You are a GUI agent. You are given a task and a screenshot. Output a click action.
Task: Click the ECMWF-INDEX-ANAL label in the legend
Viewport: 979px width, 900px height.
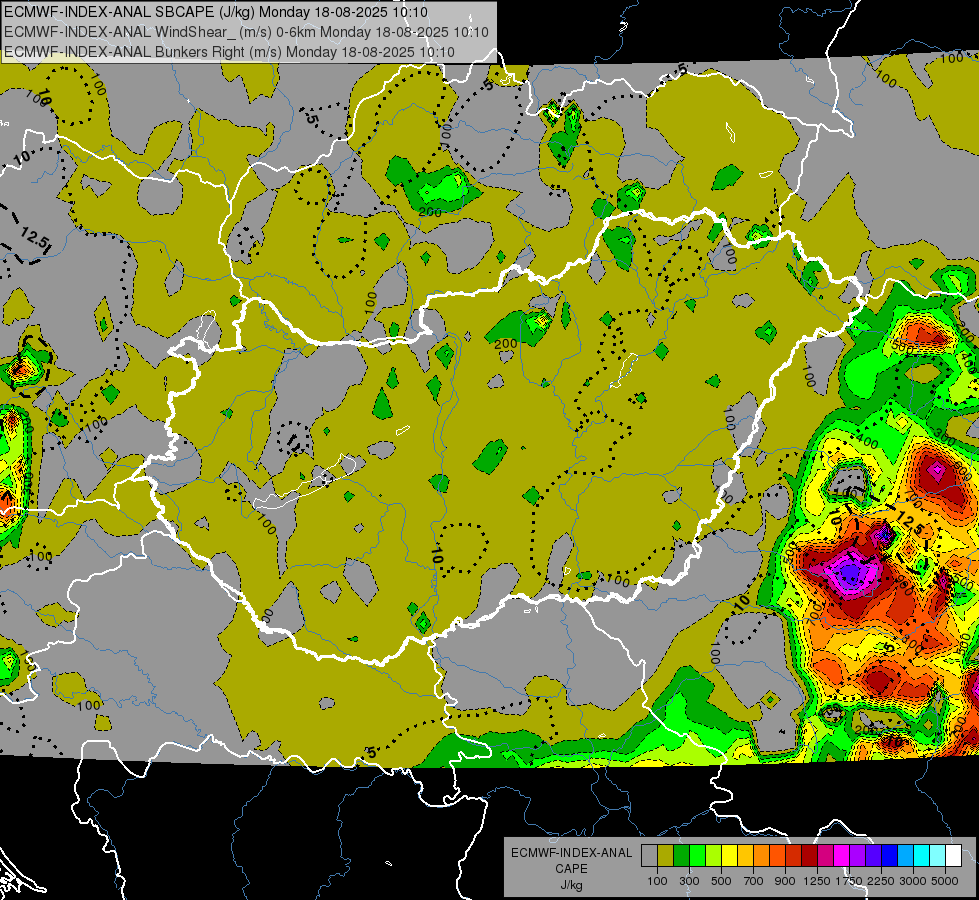571,853
